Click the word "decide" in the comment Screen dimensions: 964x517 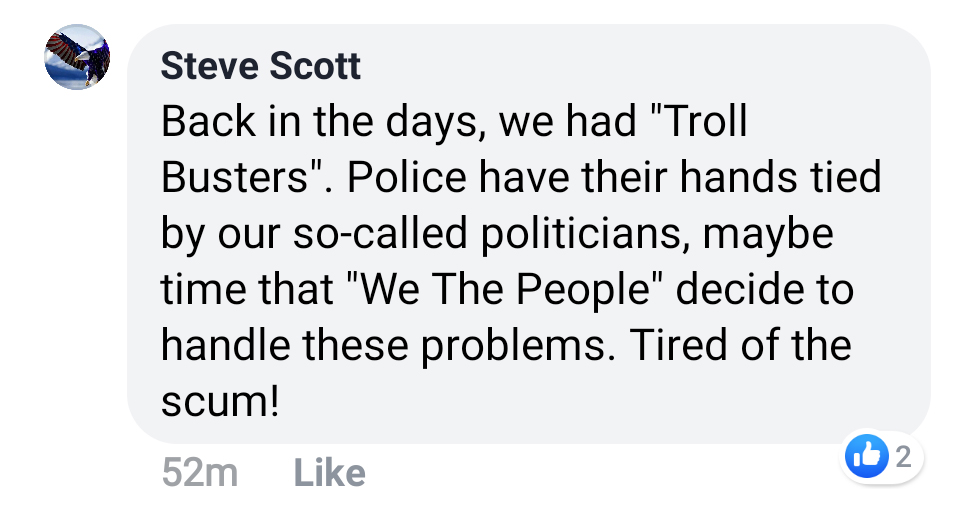tap(740, 289)
